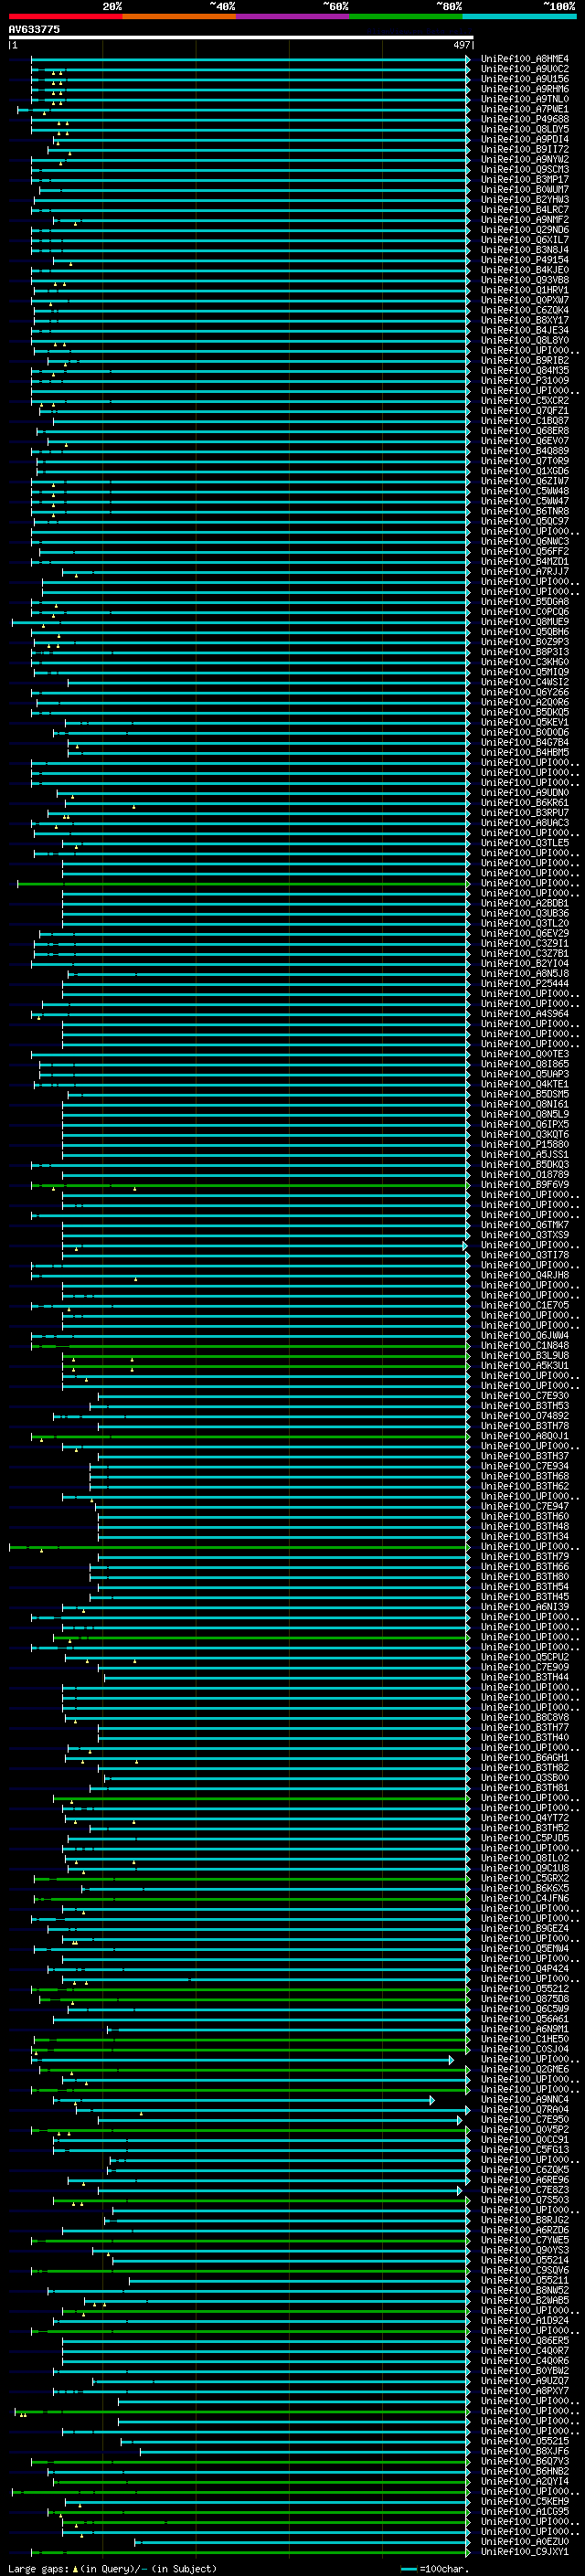Select the AV633775 query label
Viewport: 585px width, 2576px height.
[x=34, y=29]
